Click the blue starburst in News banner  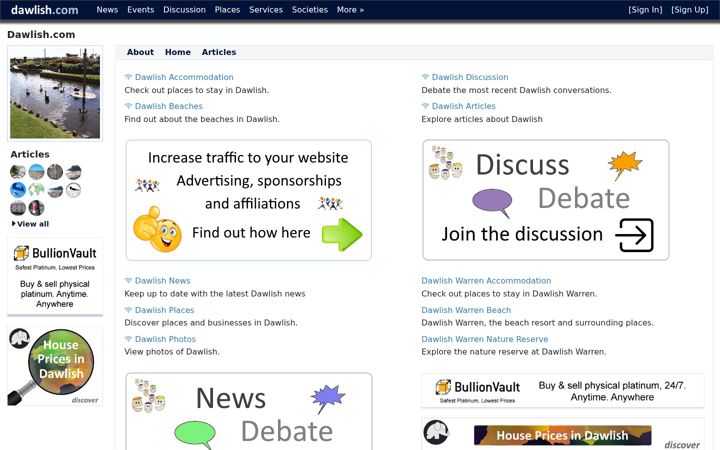tap(328, 399)
